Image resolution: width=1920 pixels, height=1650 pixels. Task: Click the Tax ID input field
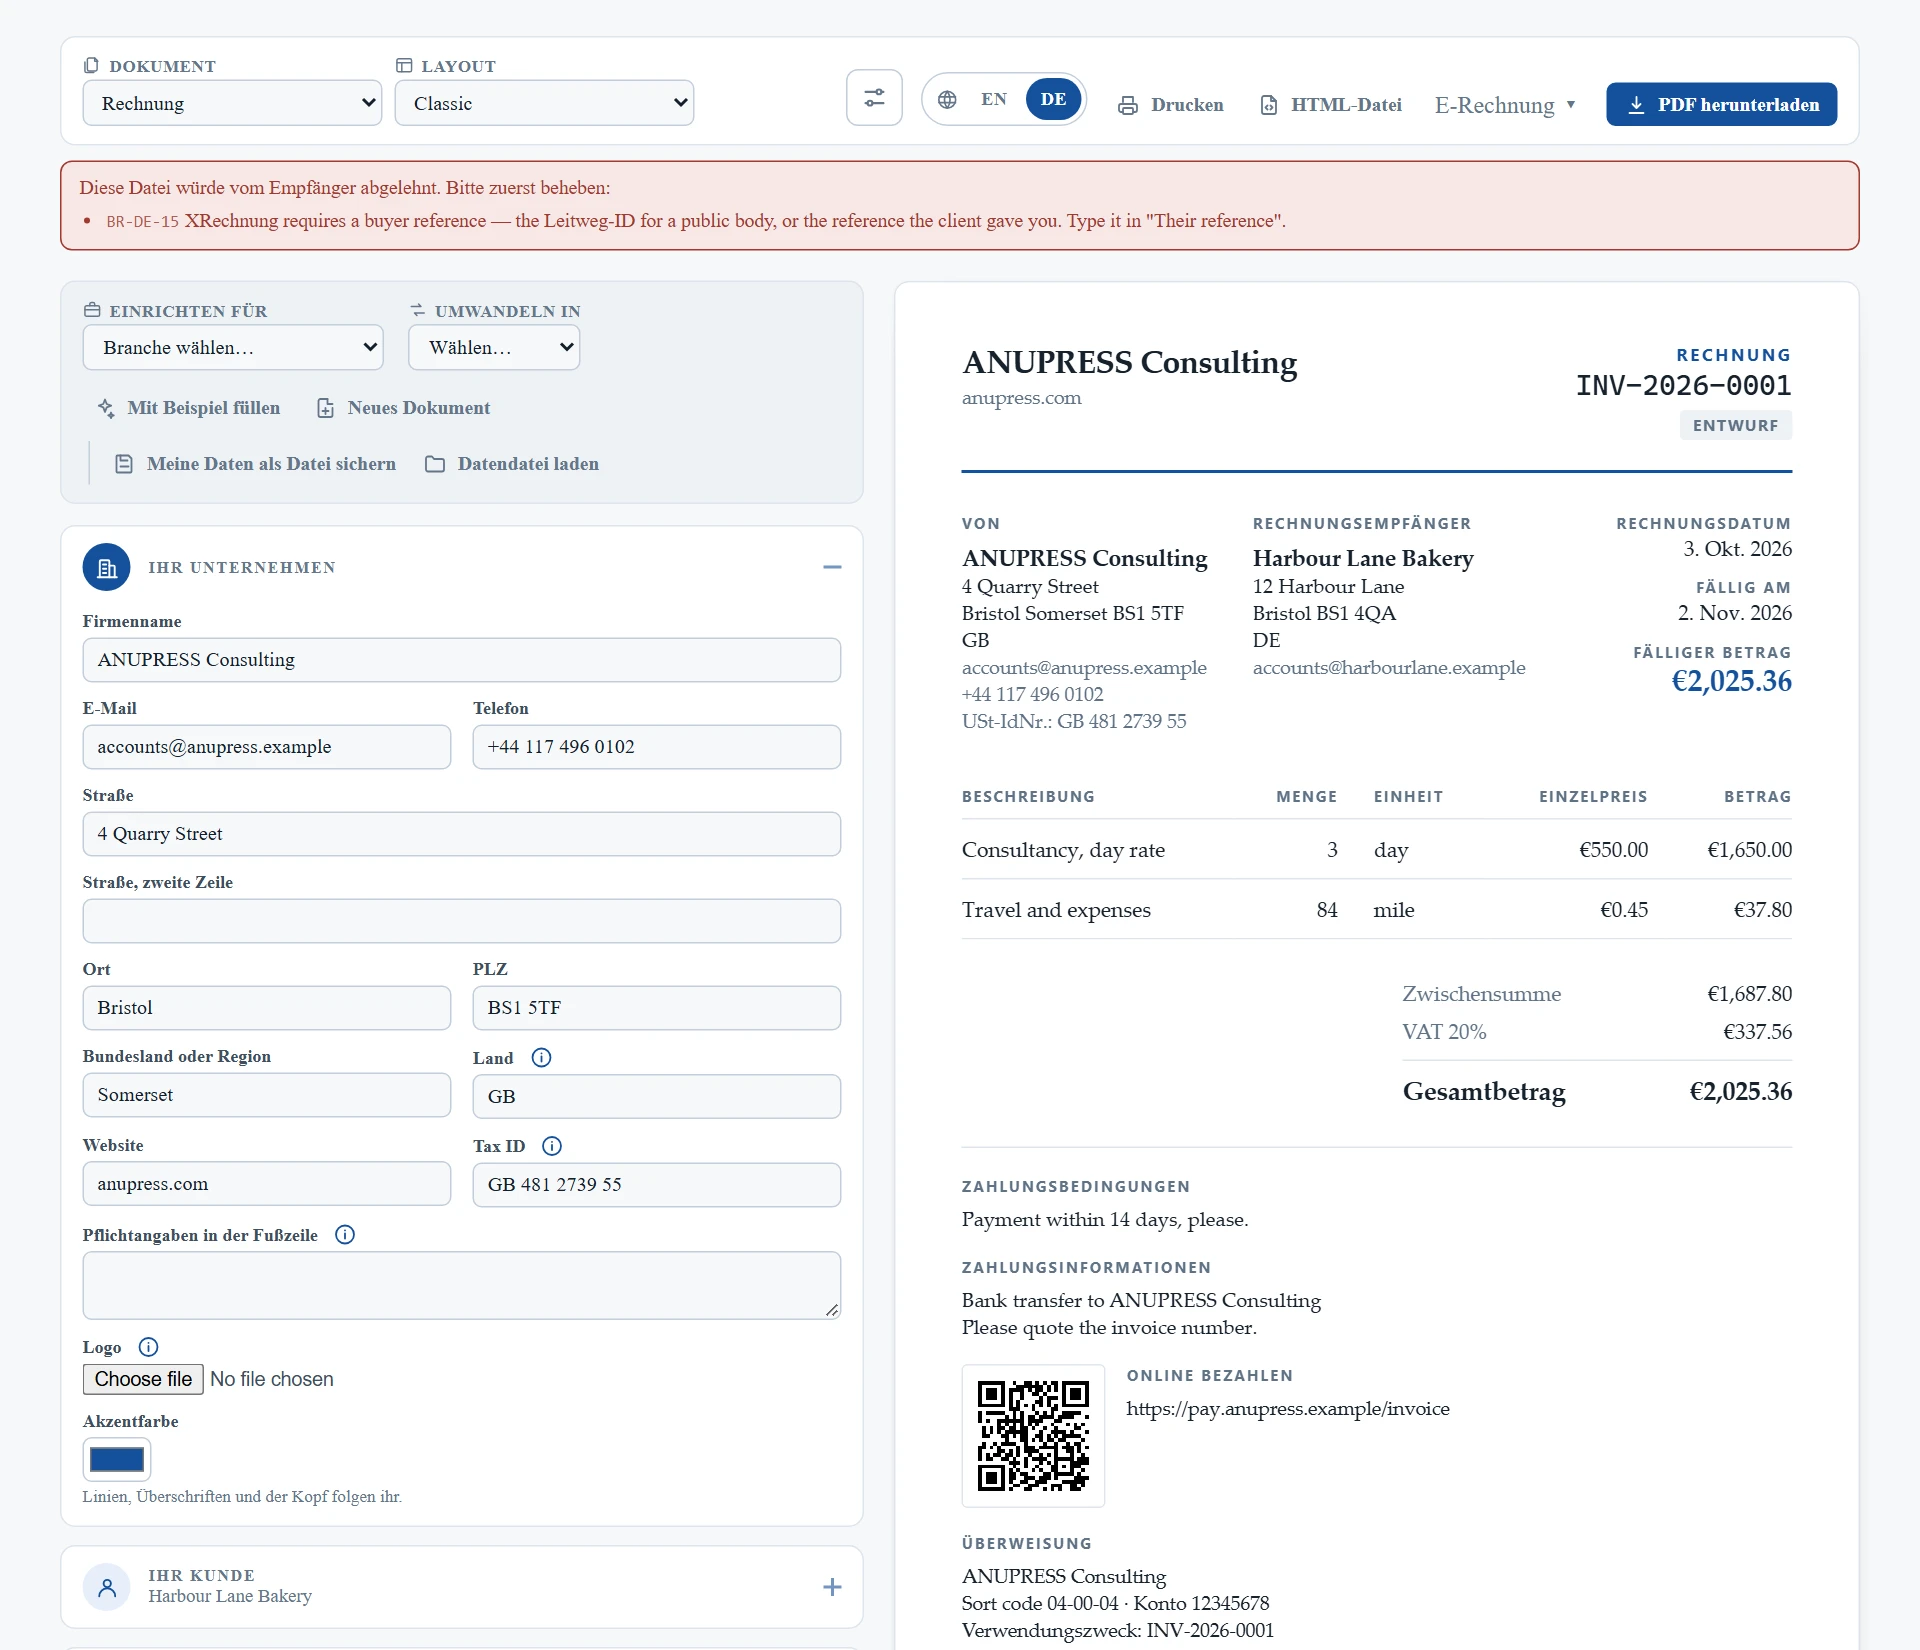(x=657, y=1185)
